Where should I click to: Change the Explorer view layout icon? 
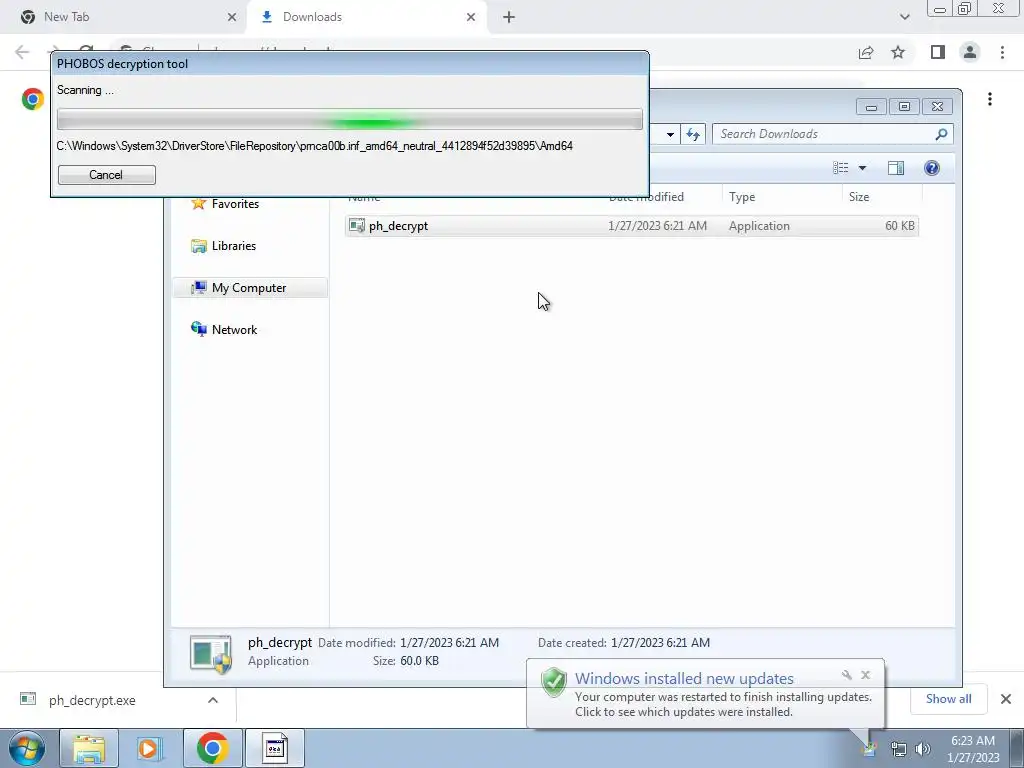840,168
